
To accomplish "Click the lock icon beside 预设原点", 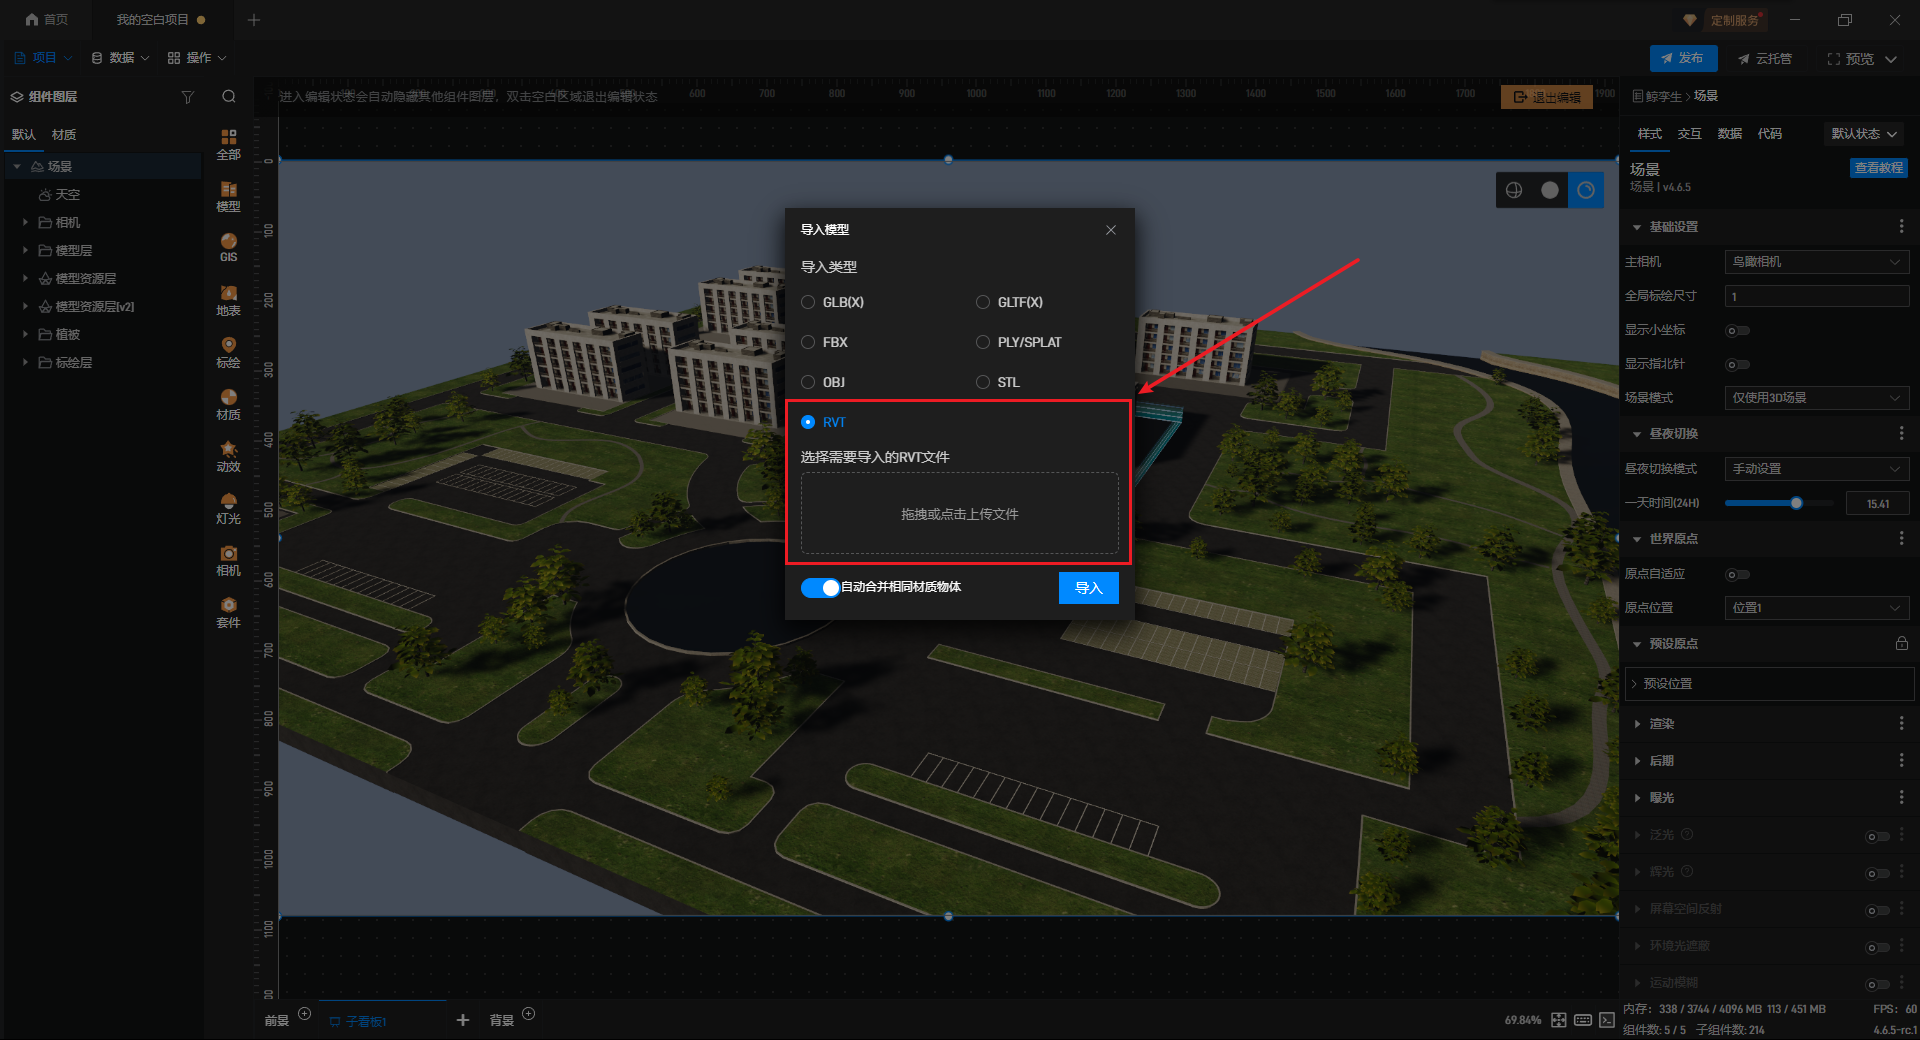I will coord(1901,643).
